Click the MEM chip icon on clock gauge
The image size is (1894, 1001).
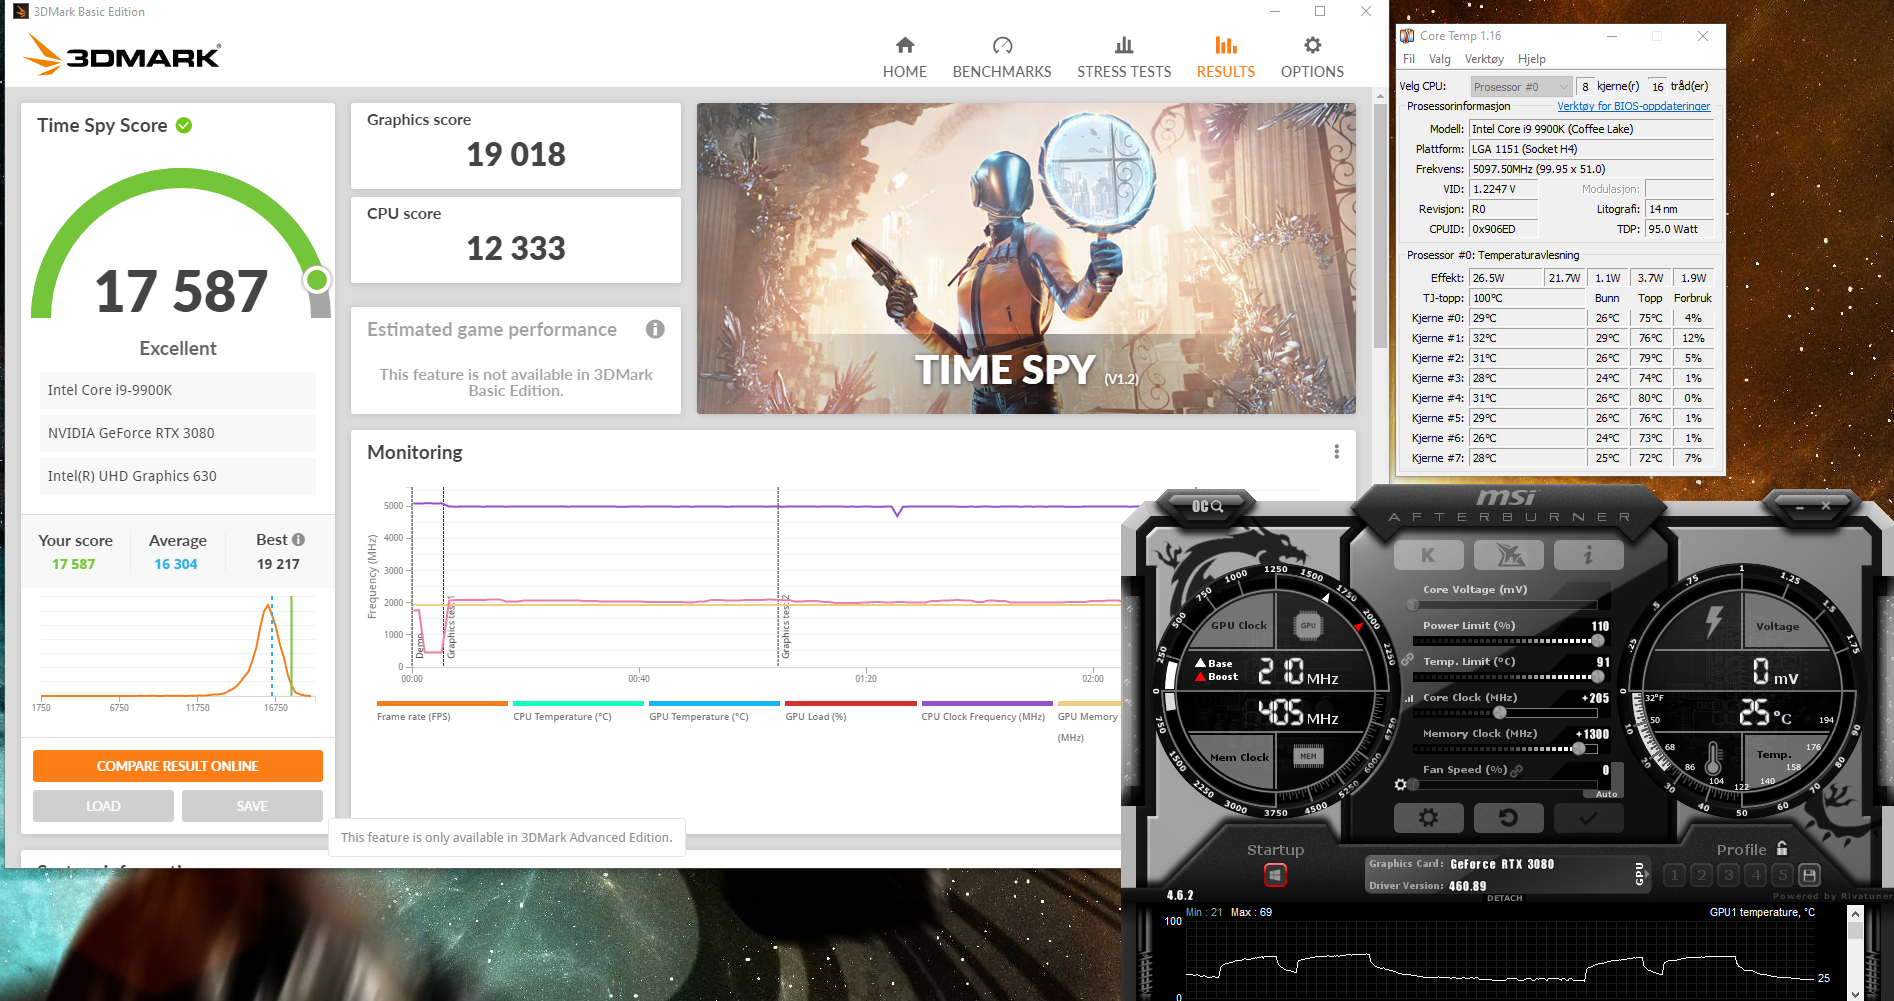(1308, 756)
